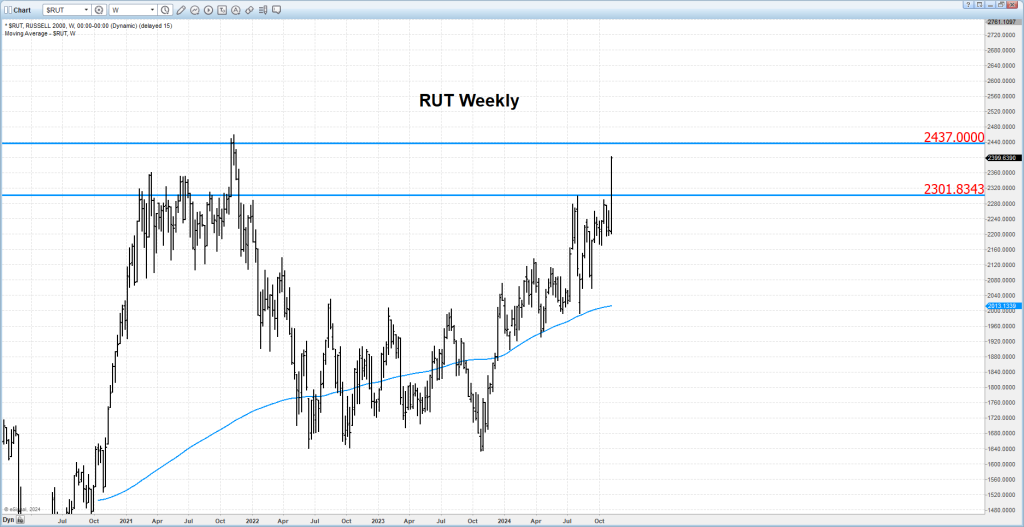Click the 2021 date axis label
Image resolution: width=1024 pixels, height=527 pixels.
click(x=125, y=520)
